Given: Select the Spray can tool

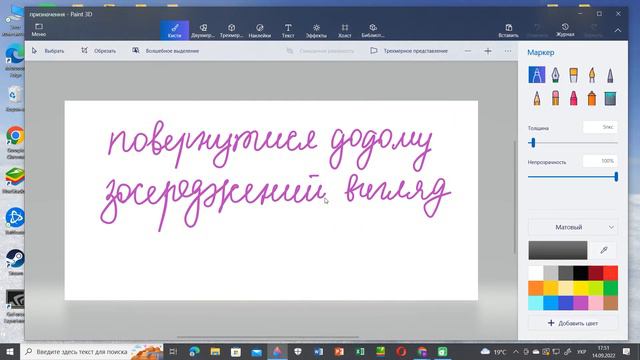Looking at the screenshot, I should click(592, 98).
